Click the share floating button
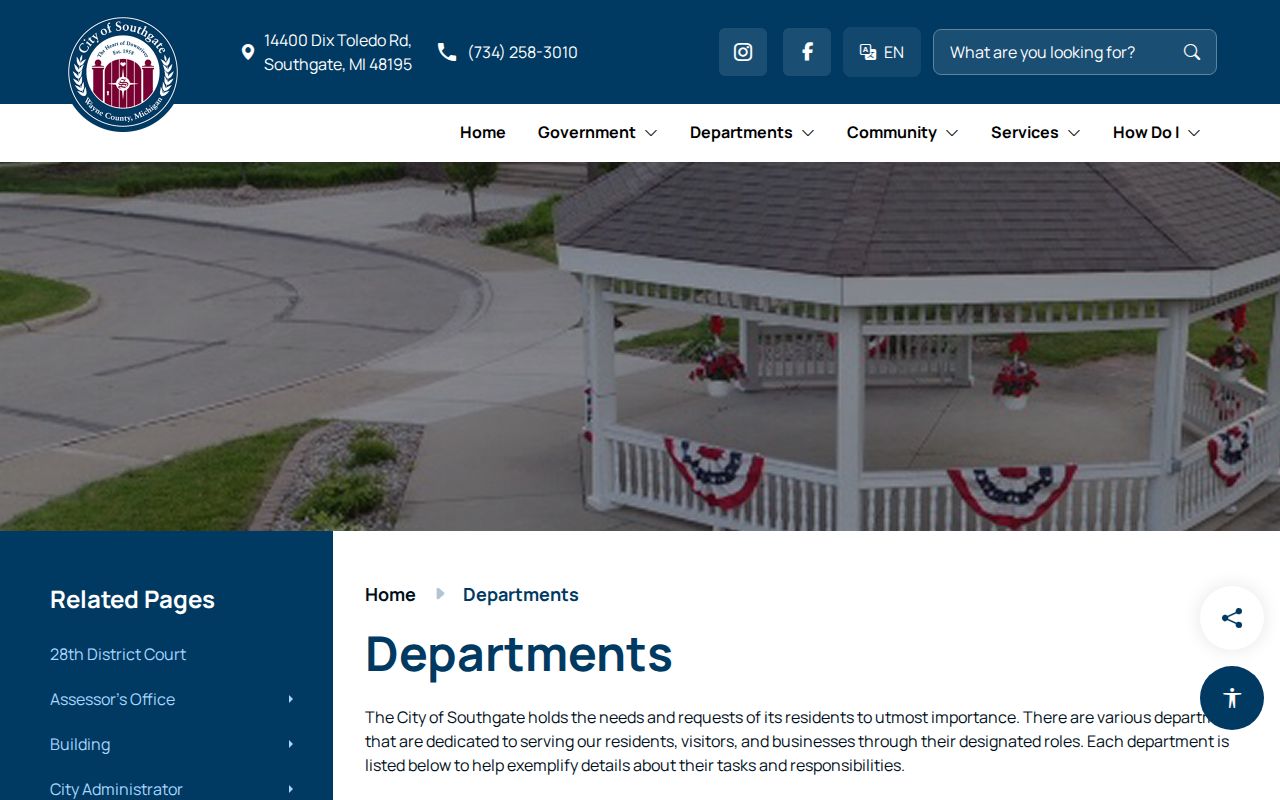 click(1232, 618)
